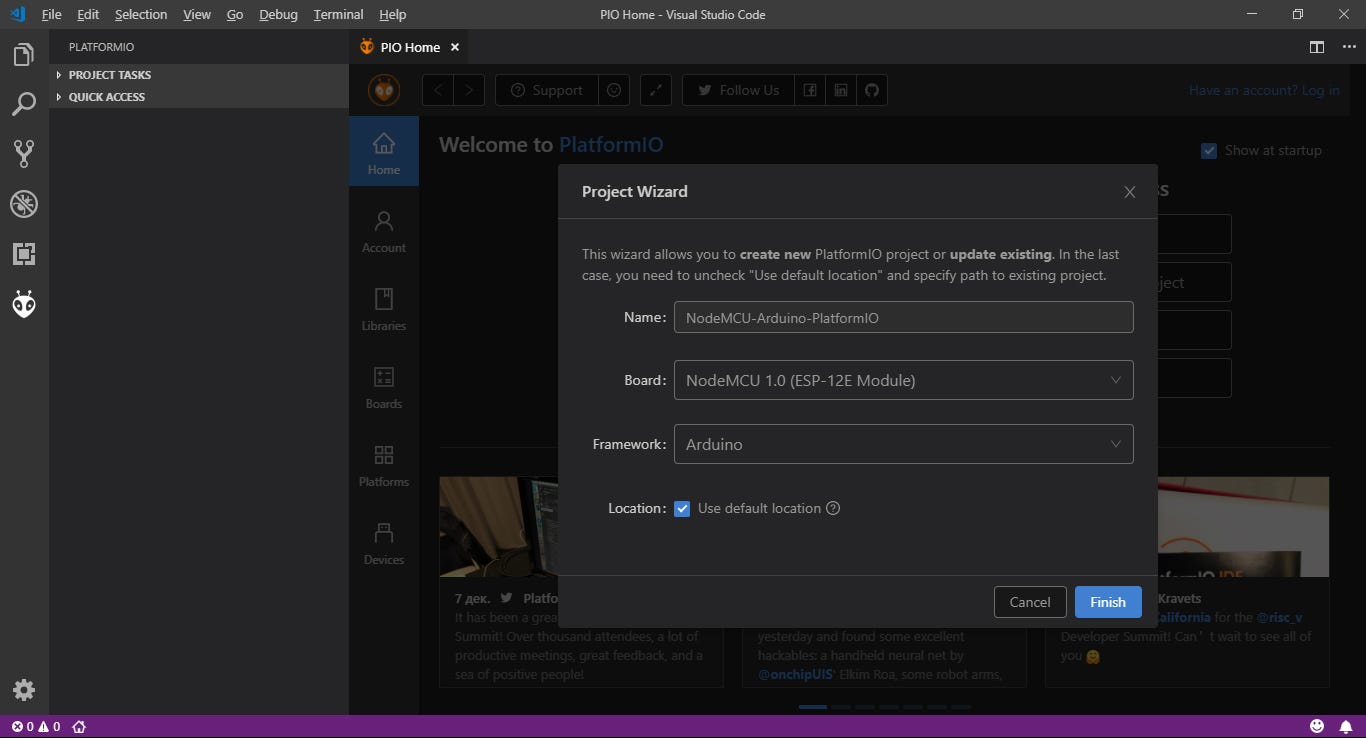The image size is (1366, 738).
Task: Click the Have an account? Log in link
Action: pos(1264,90)
